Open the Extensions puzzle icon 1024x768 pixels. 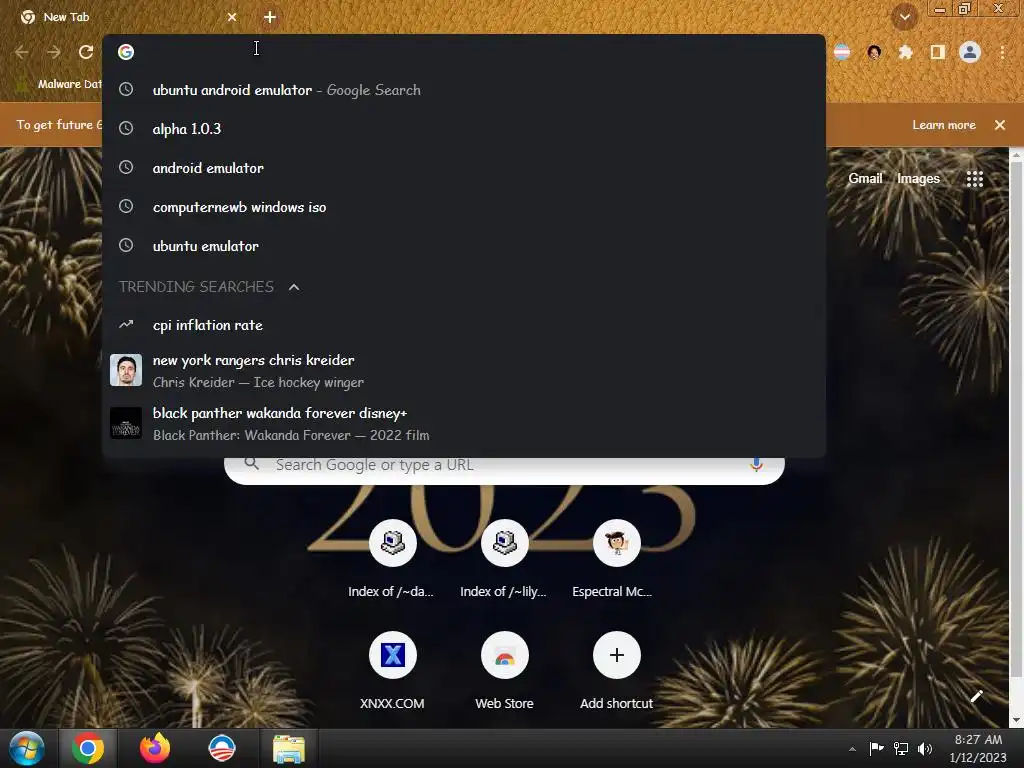click(x=905, y=52)
